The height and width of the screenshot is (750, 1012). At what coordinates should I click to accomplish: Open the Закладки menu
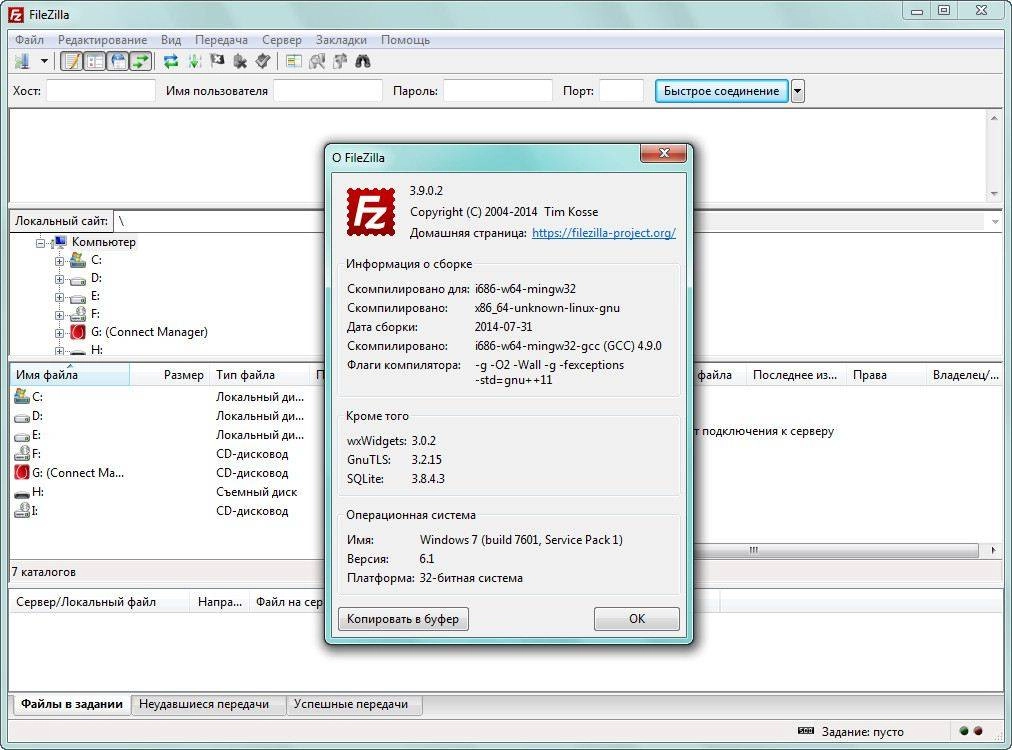341,40
